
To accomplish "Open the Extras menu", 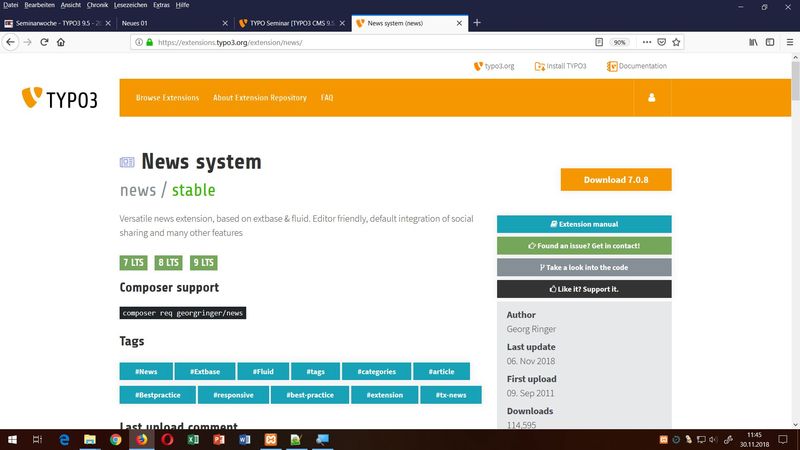I will pos(161,5).
